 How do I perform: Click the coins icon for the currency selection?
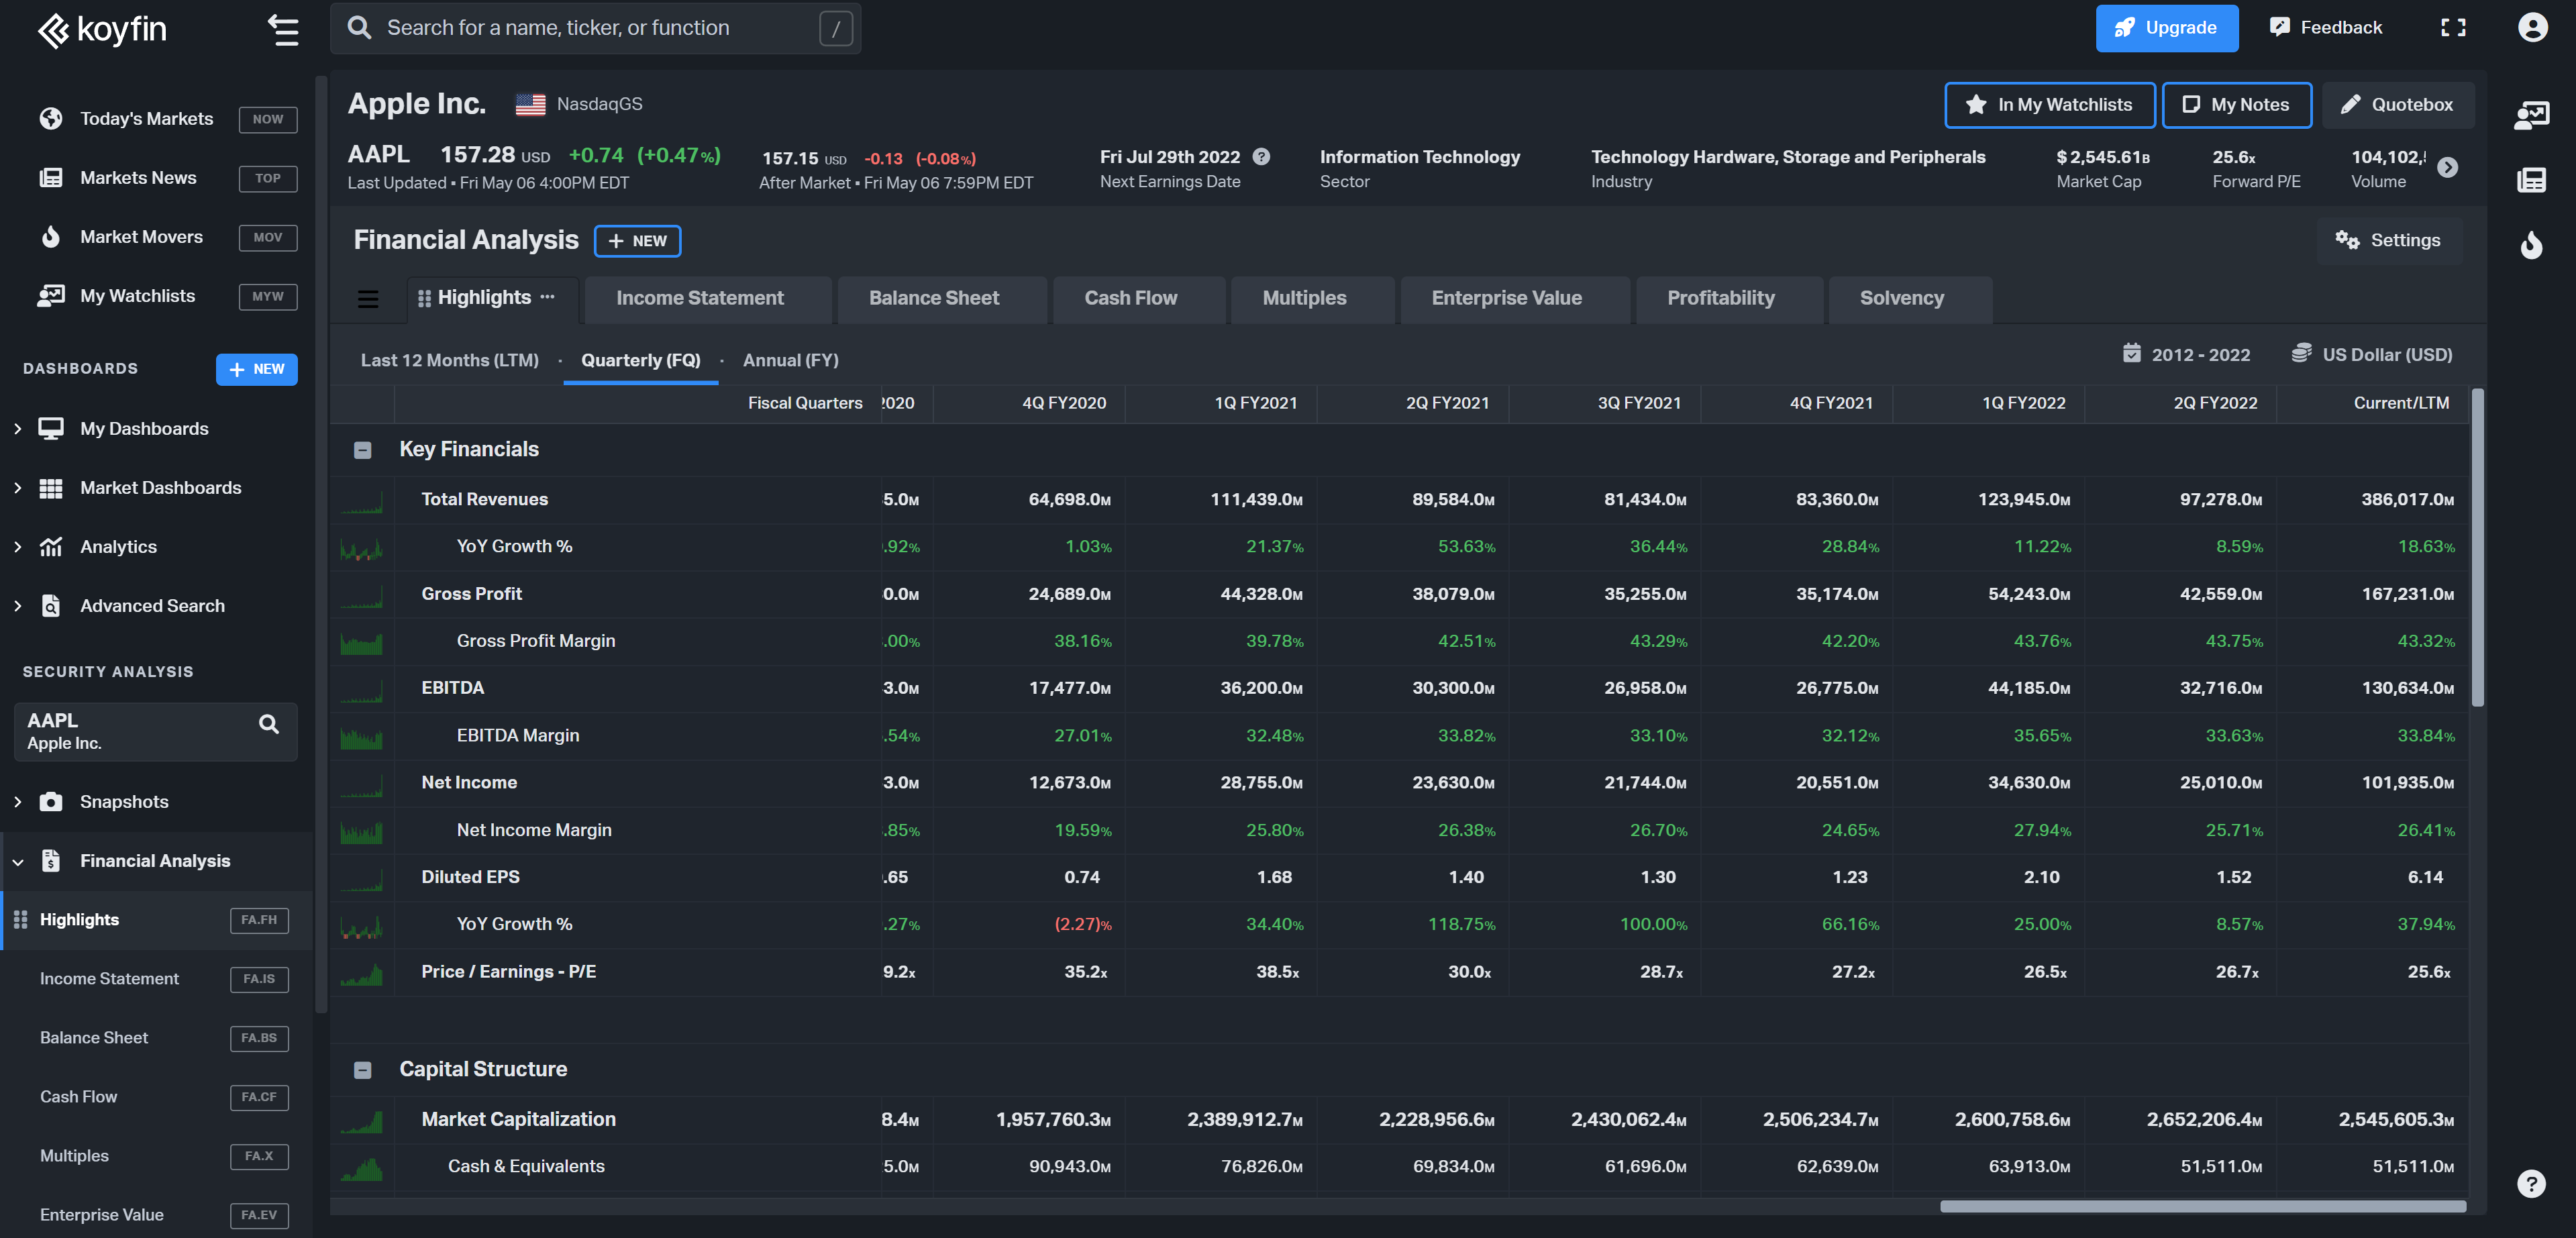pos(2301,353)
